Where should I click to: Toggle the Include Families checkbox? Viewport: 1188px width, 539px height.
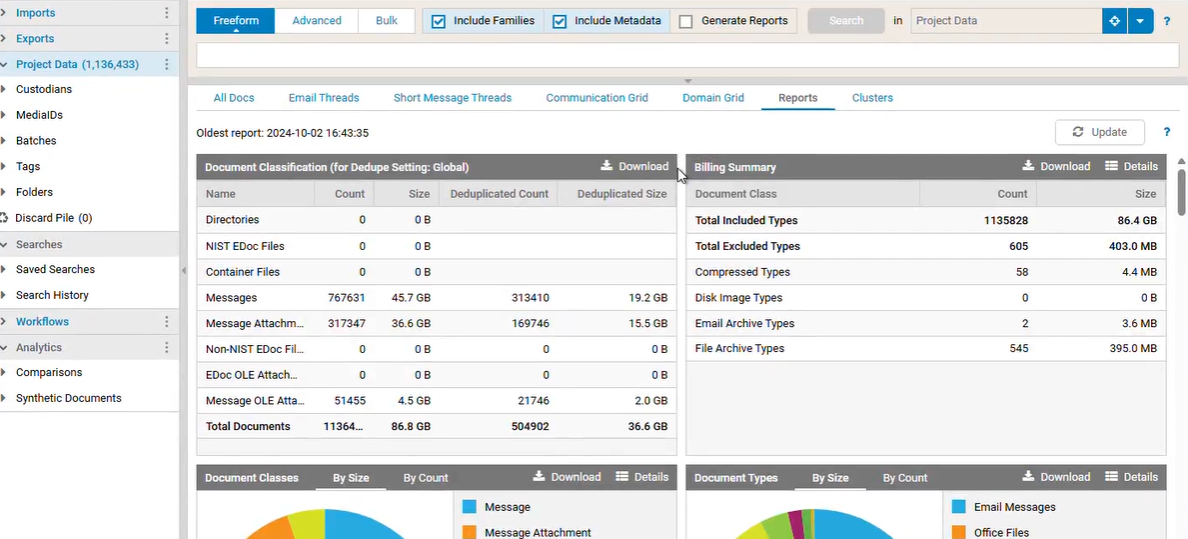(438, 21)
